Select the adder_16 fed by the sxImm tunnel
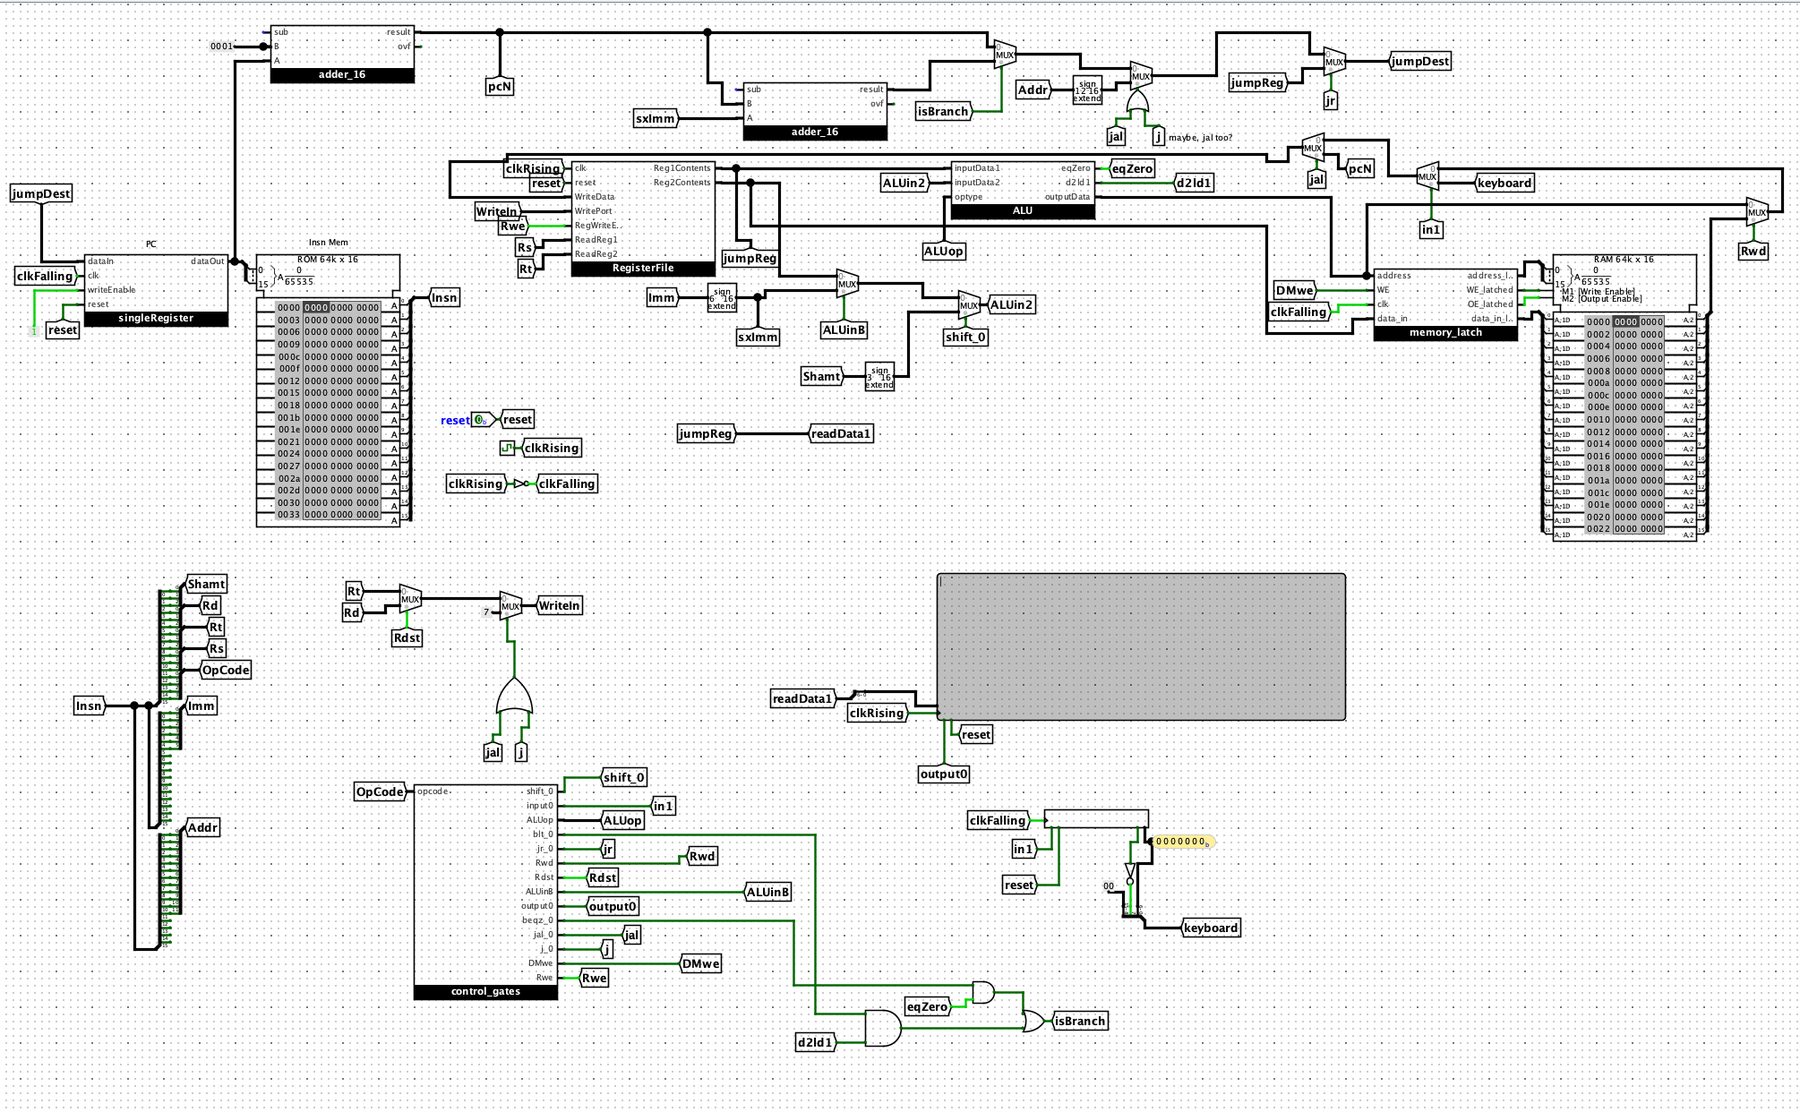The height and width of the screenshot is (1112, 1800). tap(814, 111)
